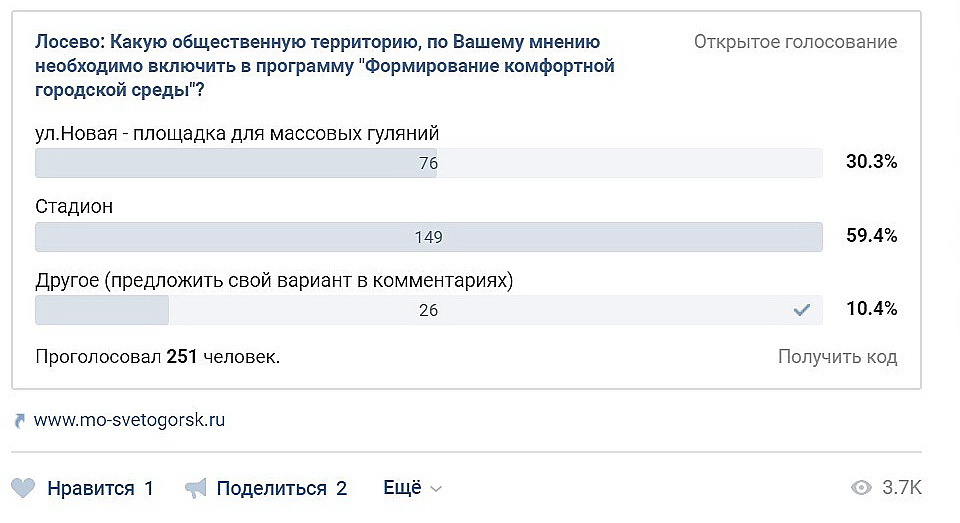This screenshot has height=523, width=960.
Task: Click the chevron next to Ещё
Action: click(x=436, y=489)
